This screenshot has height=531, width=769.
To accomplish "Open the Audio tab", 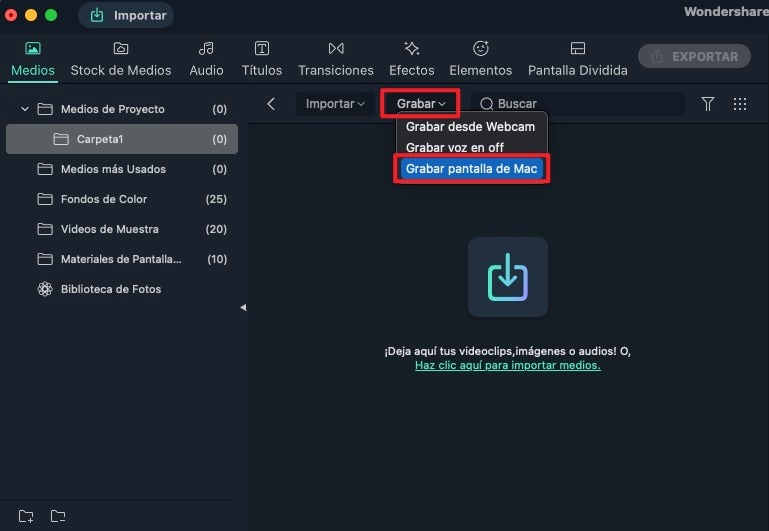I will 206,60.
